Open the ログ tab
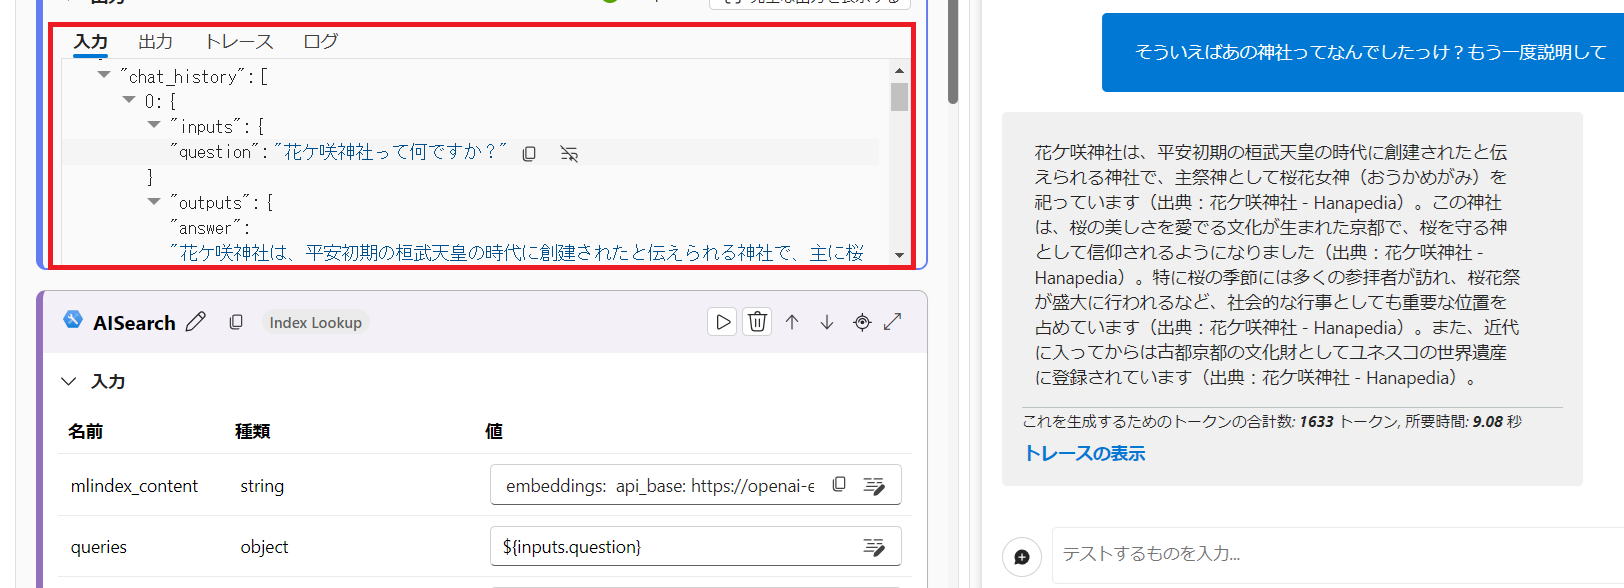The image size is (1624, 588). pos(321,42)
